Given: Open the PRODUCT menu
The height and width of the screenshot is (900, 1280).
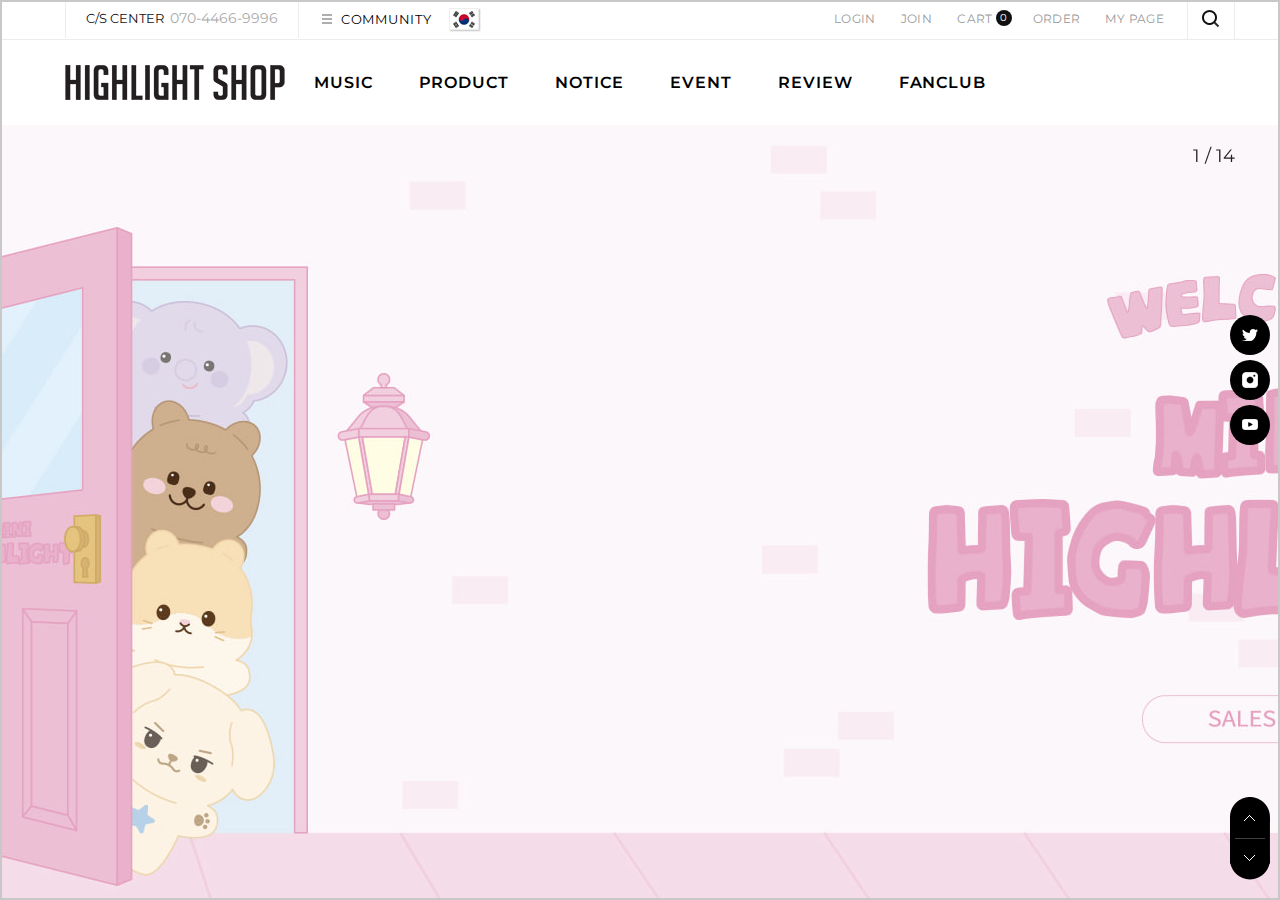Looking at the screenshot, I should [463, 83].
